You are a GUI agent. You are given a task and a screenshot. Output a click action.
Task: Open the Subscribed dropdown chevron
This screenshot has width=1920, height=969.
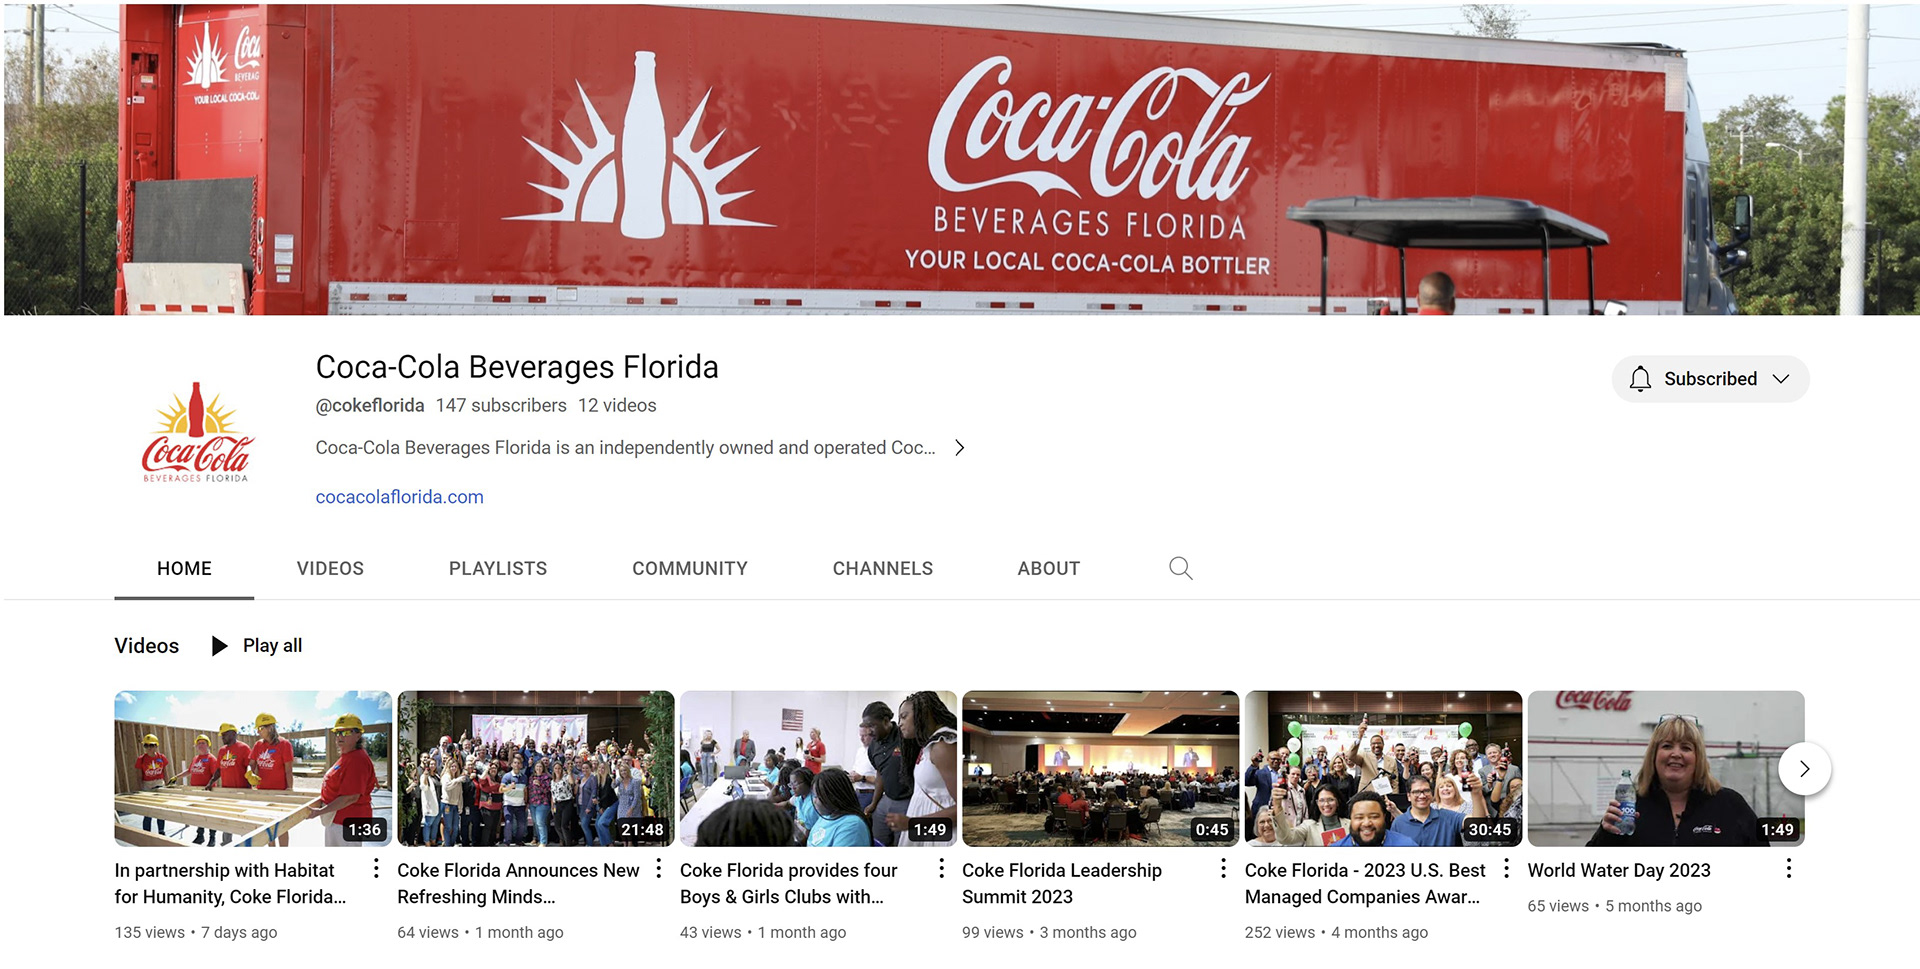pyautogui.click(x=1781, y=379)
